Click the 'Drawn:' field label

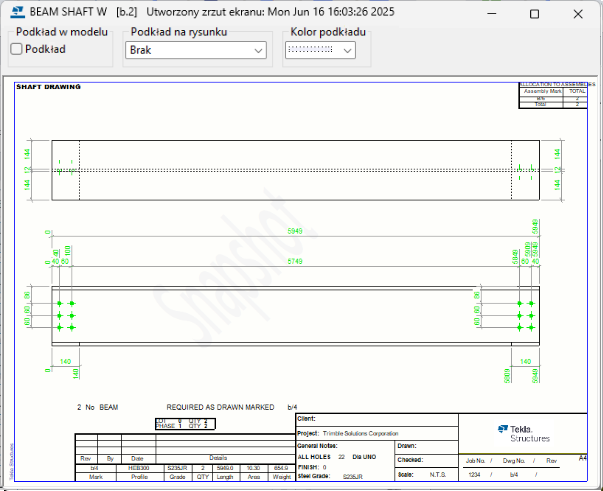click(x=407, y=446)
